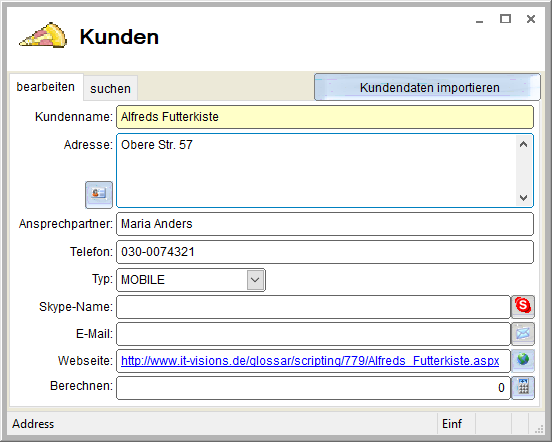Click the contact card icon by Adresse
Screen dimensions: 552x442
pos(99,195)
